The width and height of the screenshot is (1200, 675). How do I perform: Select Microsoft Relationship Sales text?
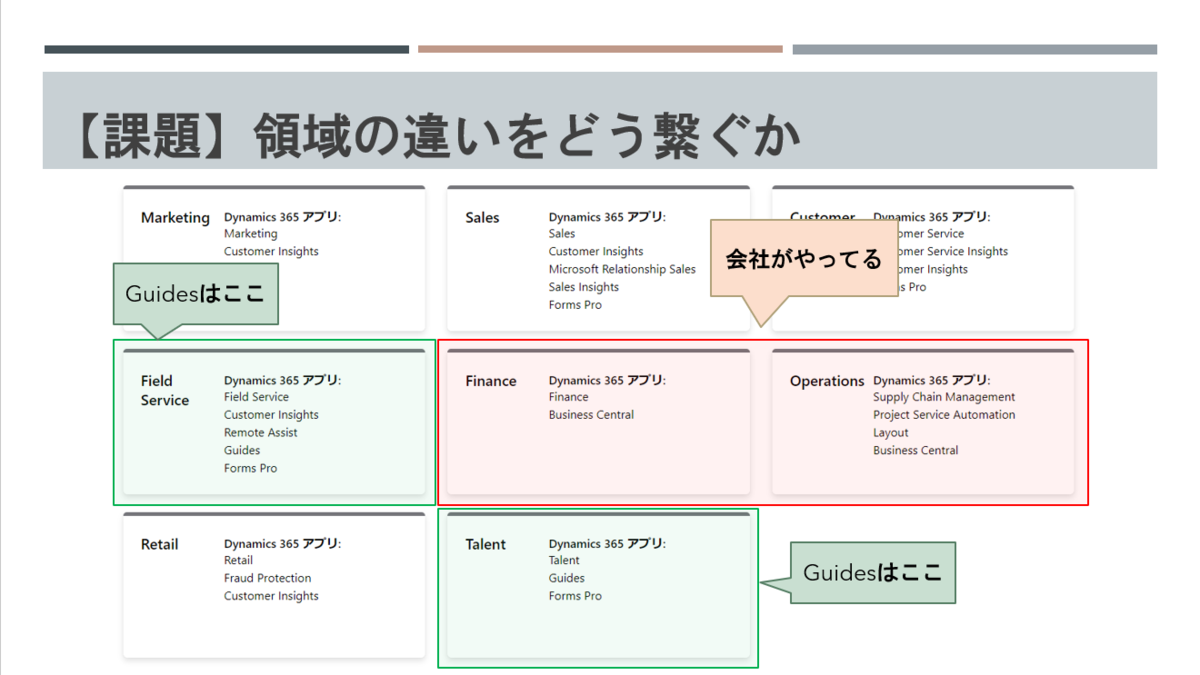click(622, 270)
